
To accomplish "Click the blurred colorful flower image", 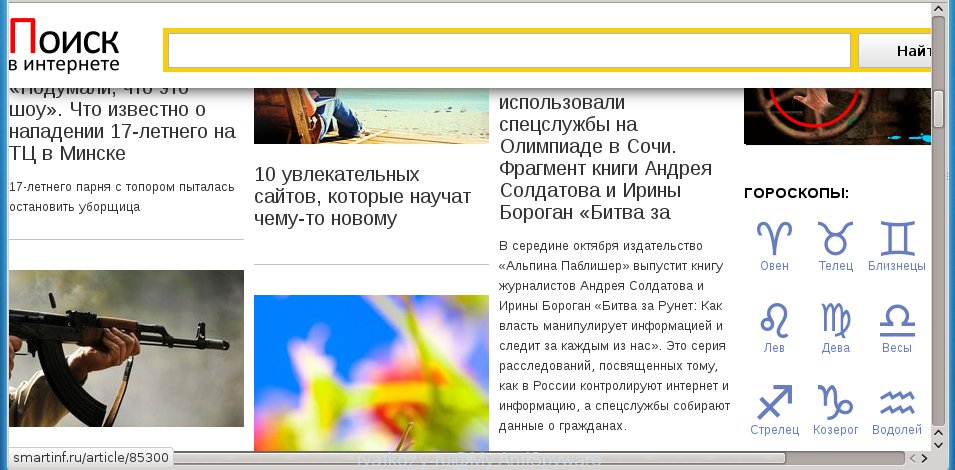I will point(372,373).
